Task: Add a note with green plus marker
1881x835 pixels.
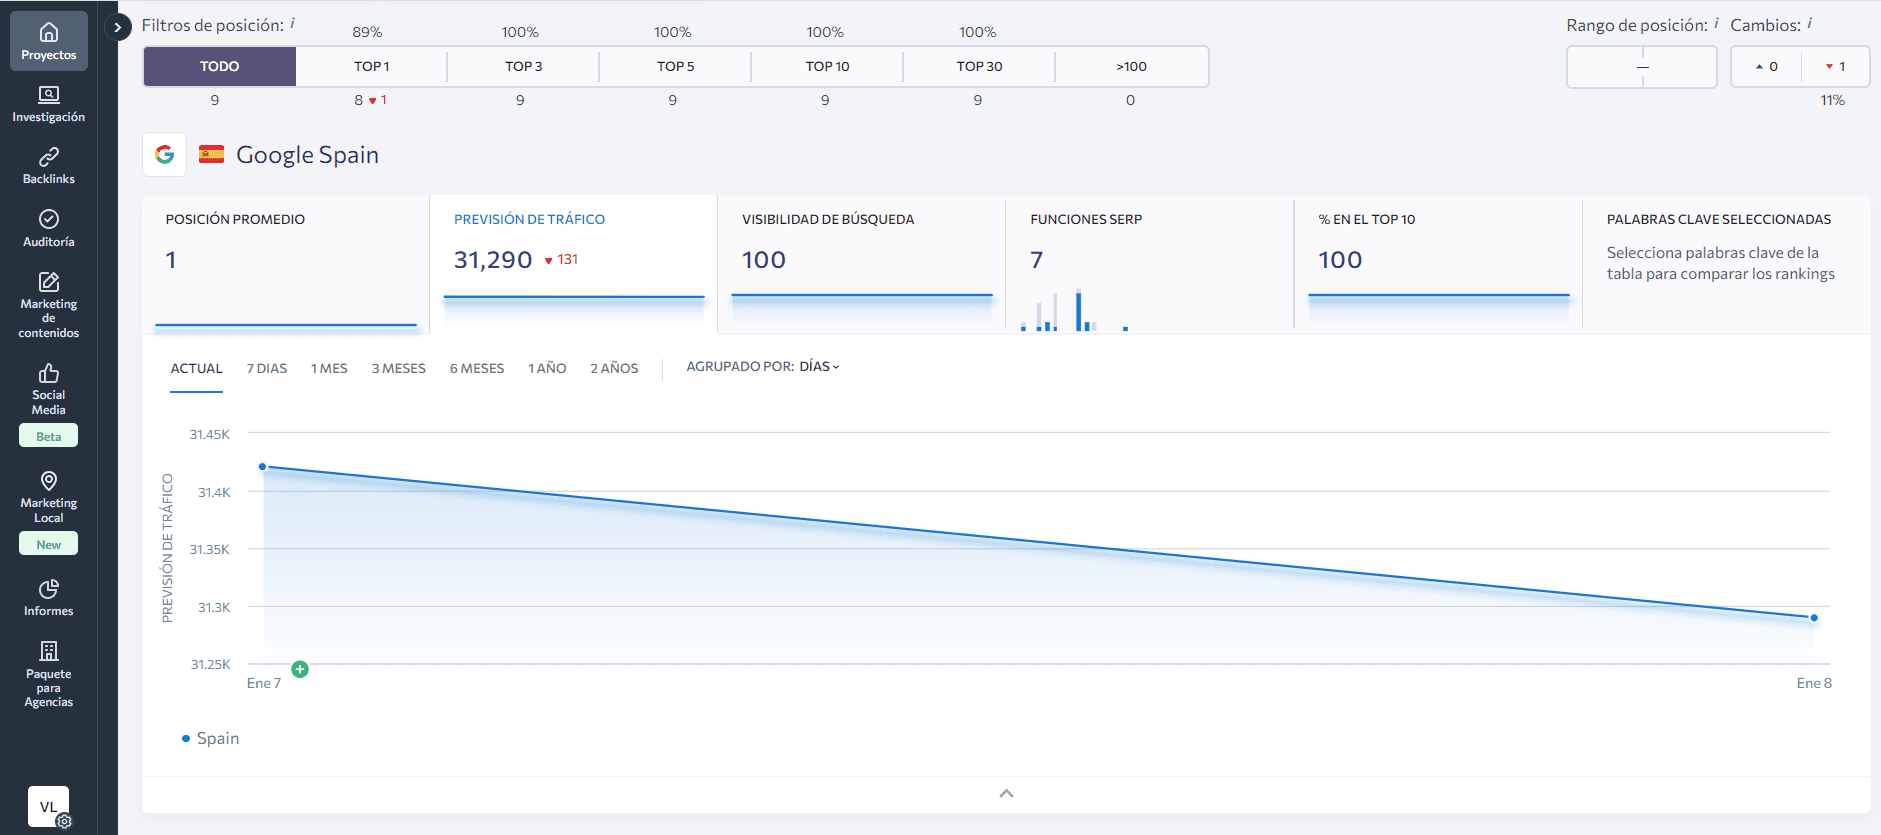Action: tap(300, 669)
